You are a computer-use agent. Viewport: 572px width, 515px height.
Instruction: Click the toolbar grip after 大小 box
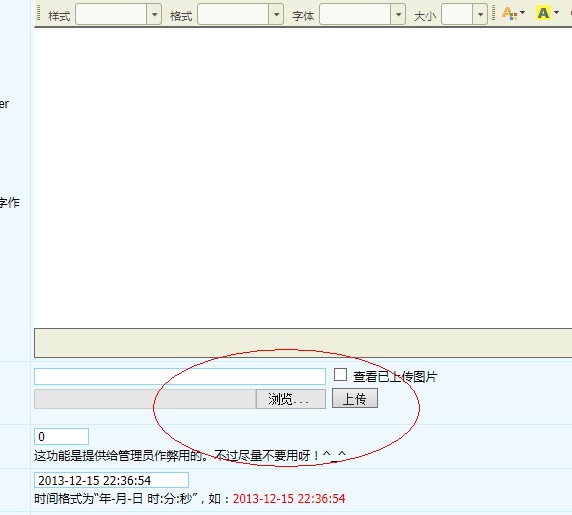494,13
